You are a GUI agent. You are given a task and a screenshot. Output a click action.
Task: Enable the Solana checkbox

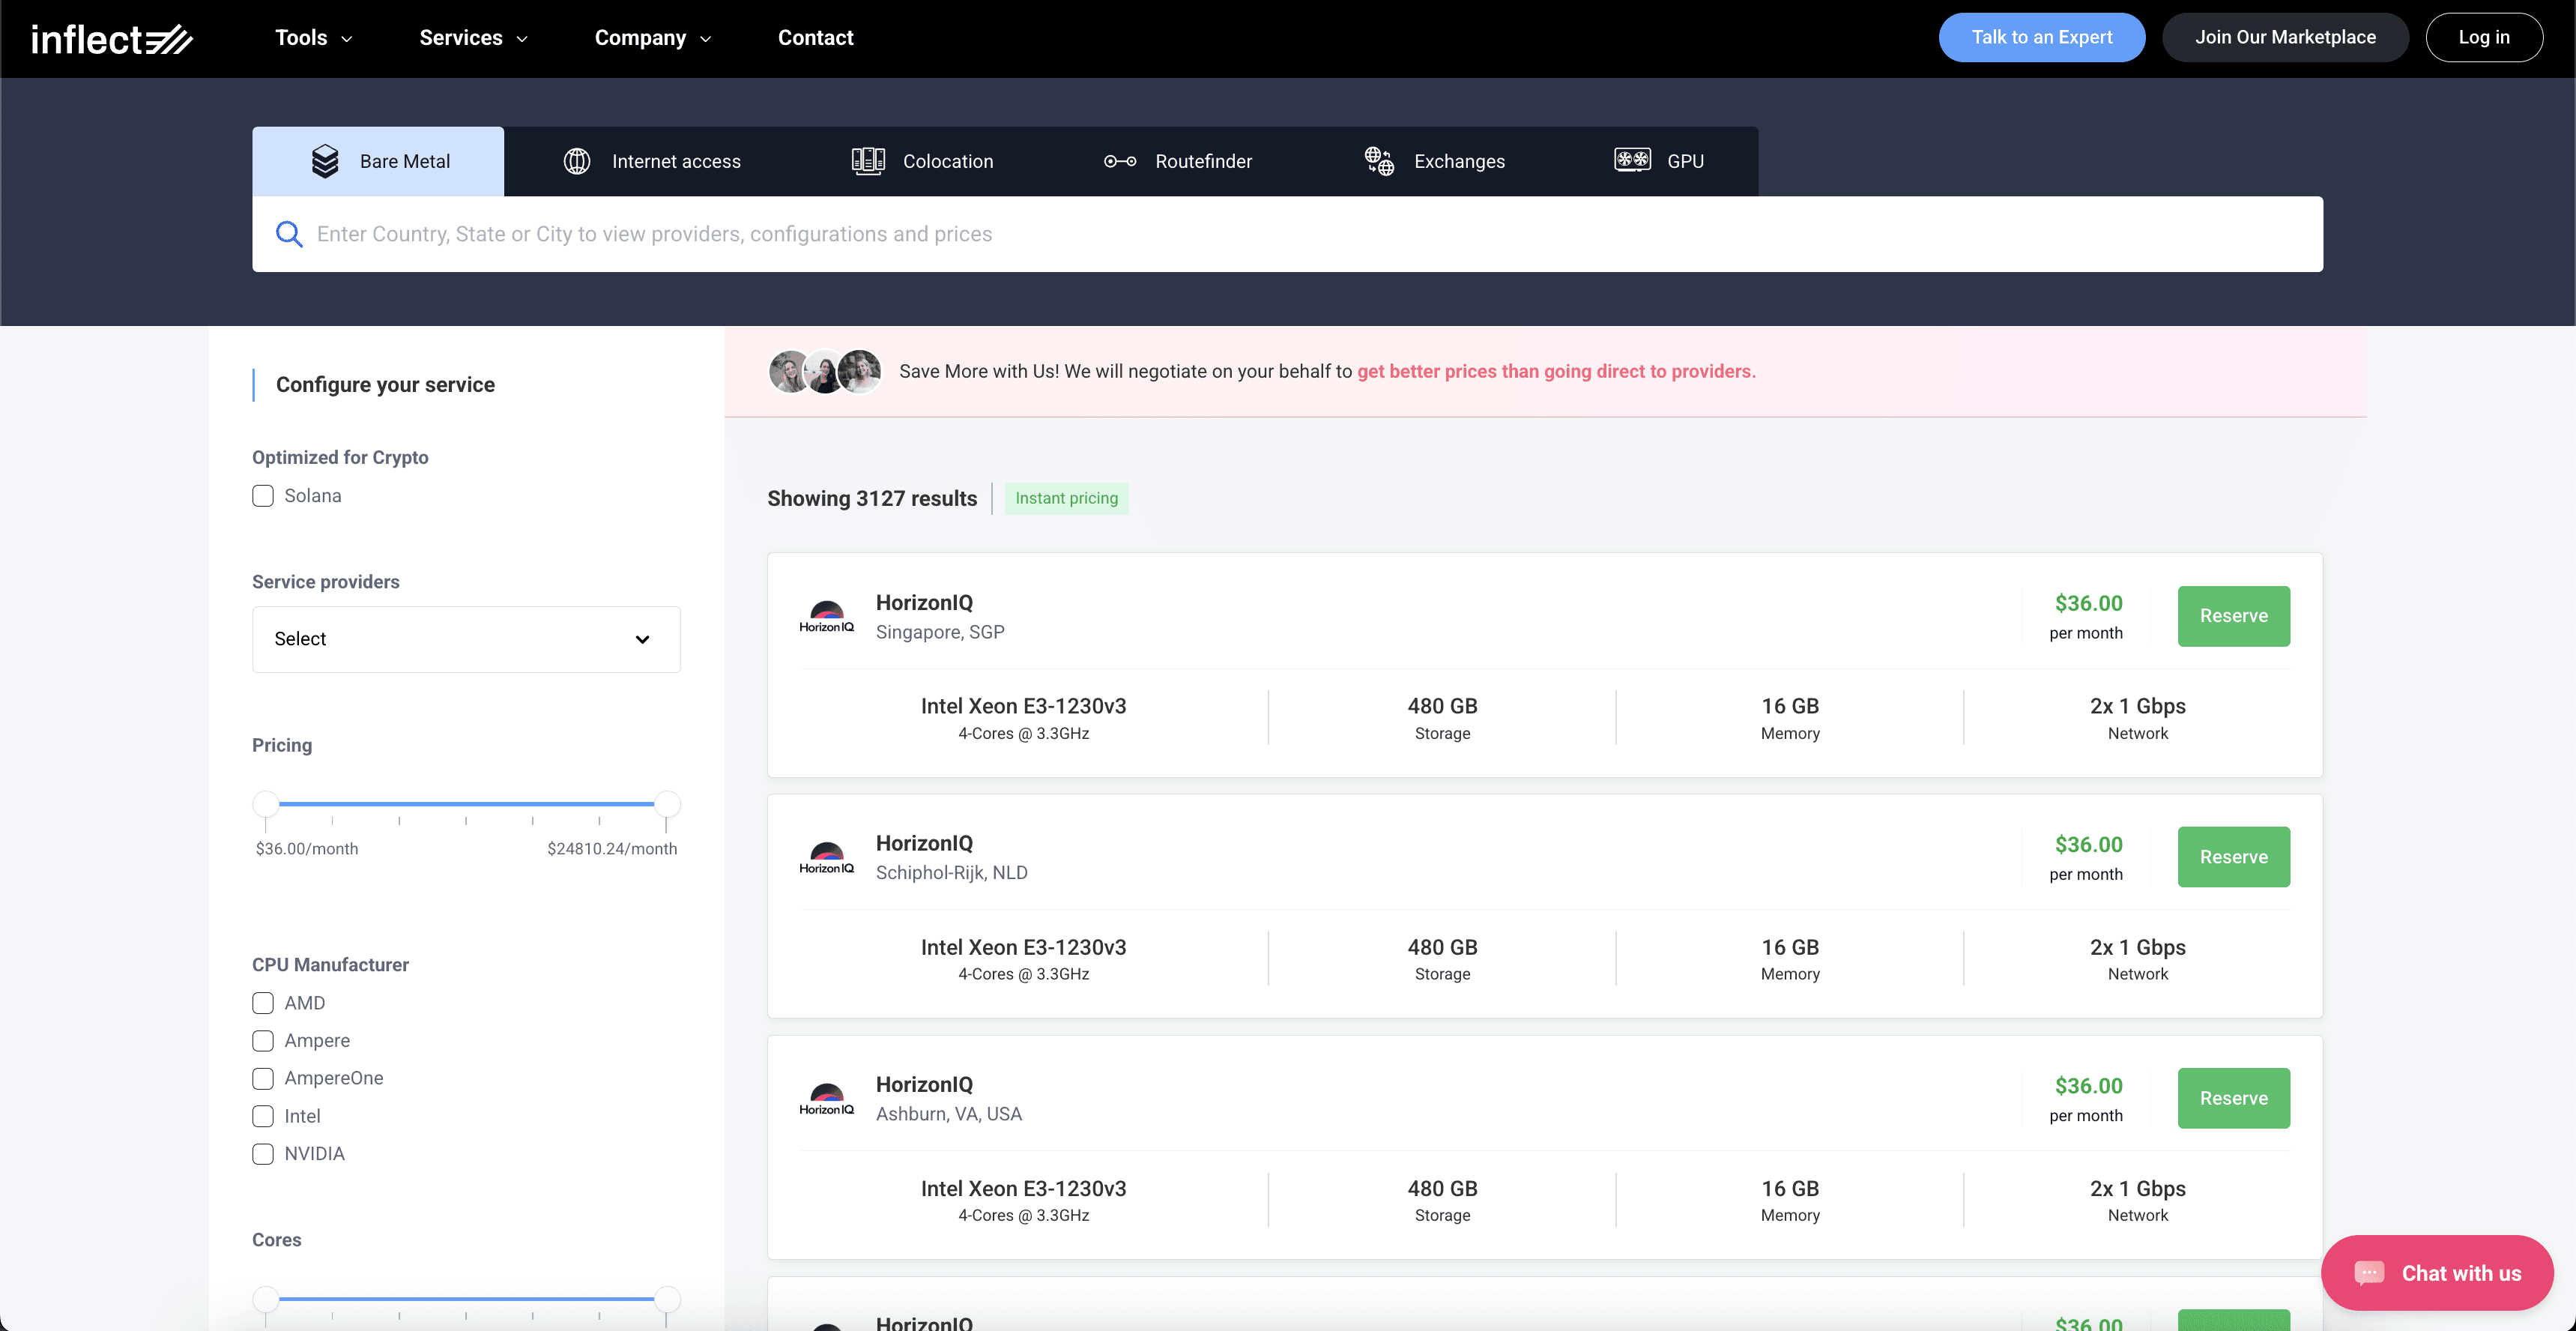point(263,496)
